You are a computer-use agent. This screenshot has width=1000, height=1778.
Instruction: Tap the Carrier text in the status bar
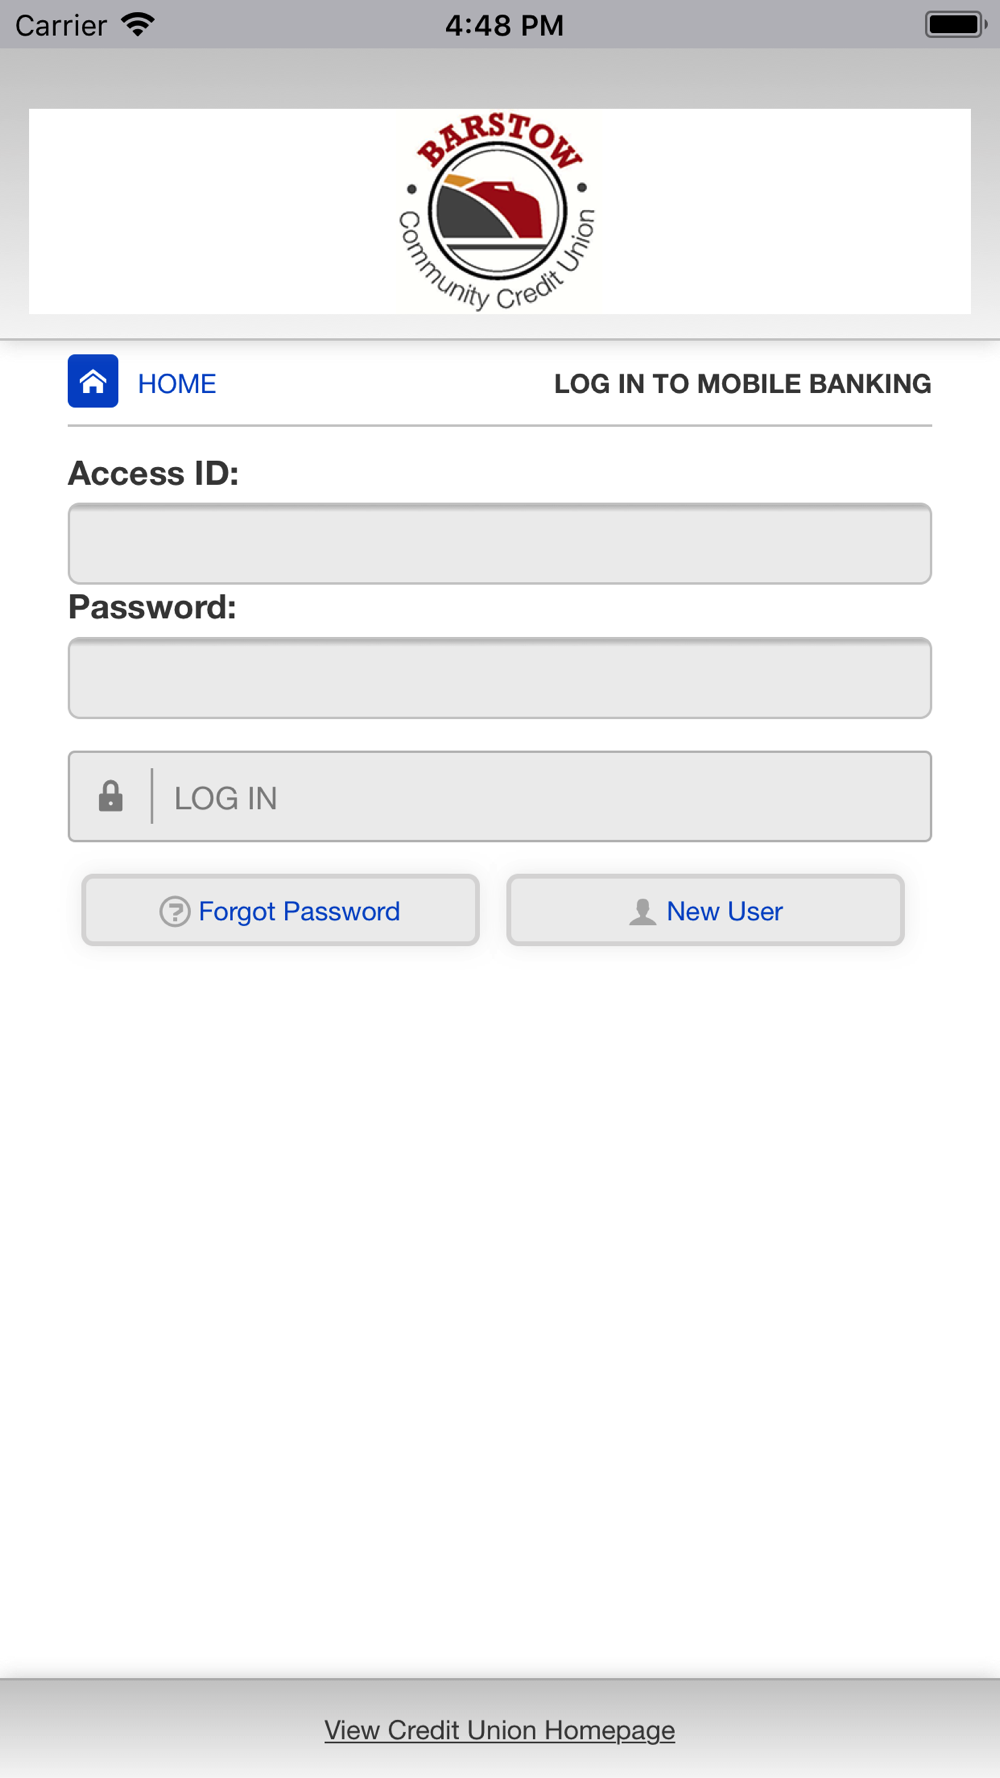coord(61,25)
